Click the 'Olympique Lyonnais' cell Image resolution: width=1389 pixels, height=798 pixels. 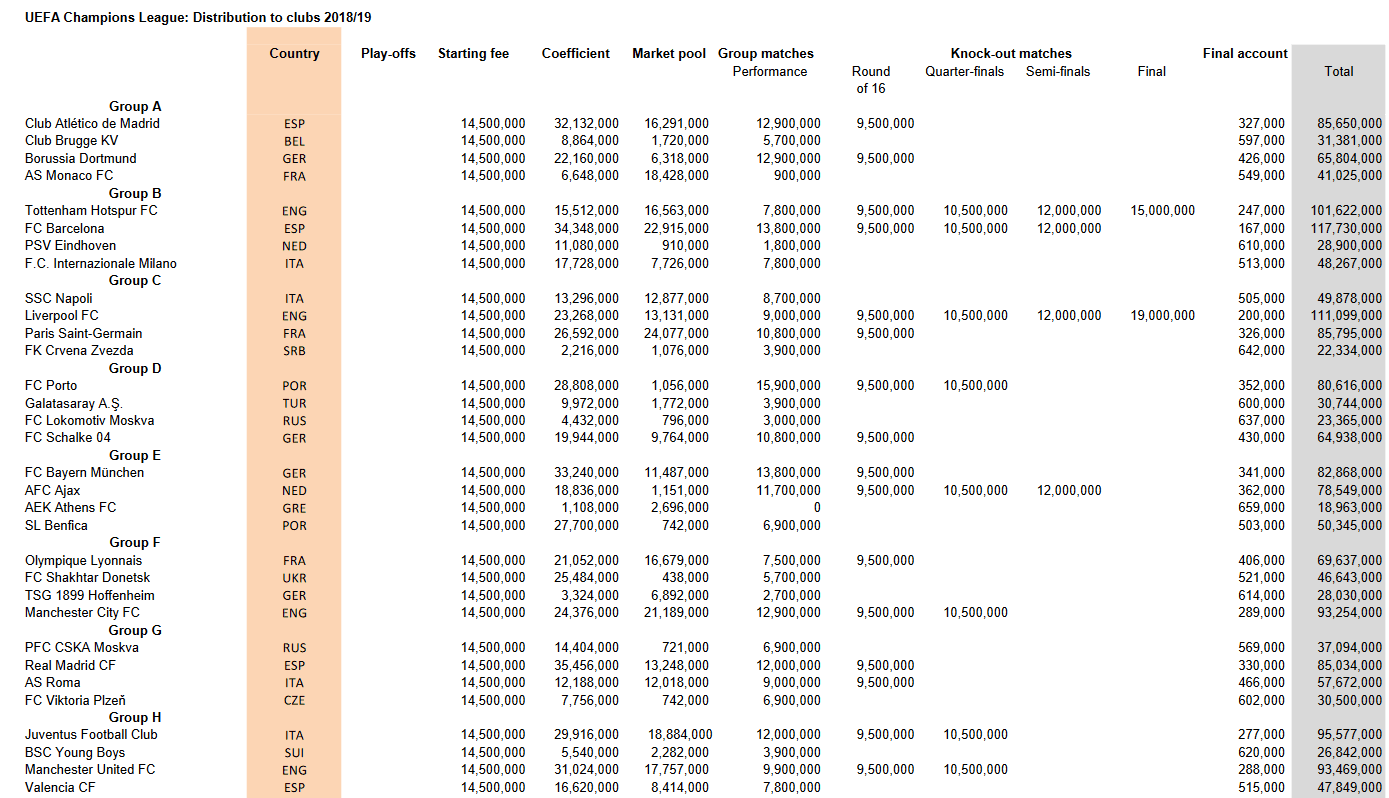[x=84, y=560]
